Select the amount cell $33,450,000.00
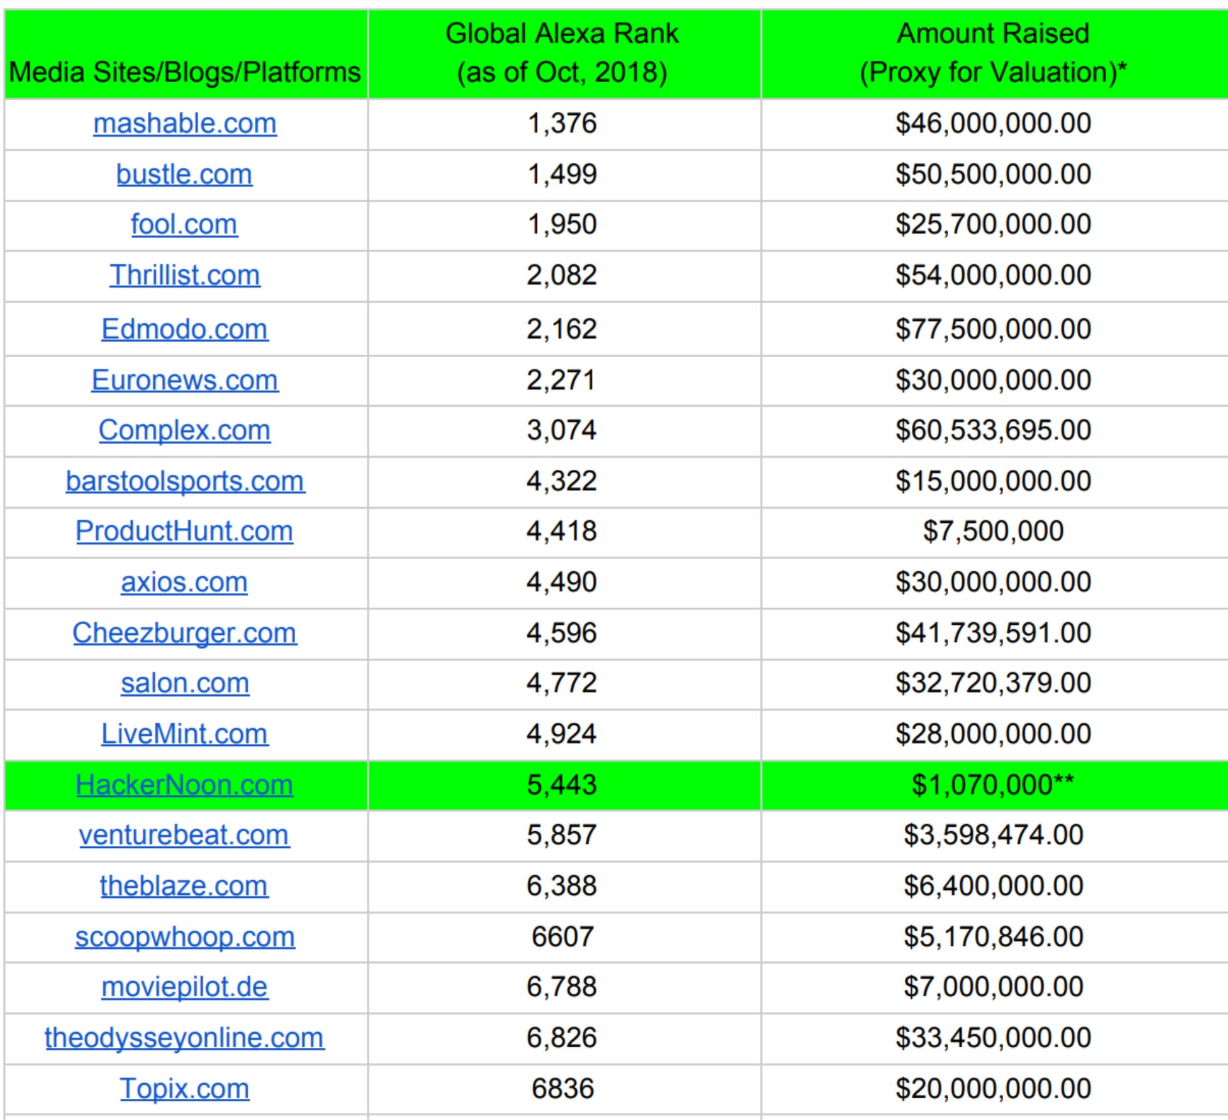 tap(994, 1038)
